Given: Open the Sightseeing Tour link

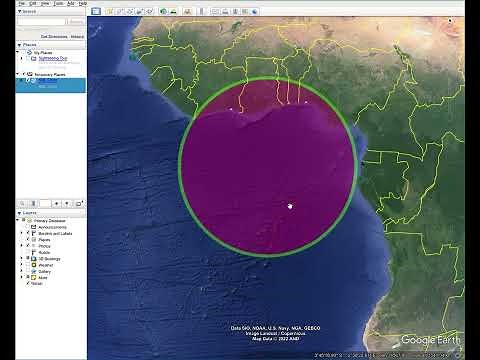Looking at the screenshot, I should (x=53, y=58).
